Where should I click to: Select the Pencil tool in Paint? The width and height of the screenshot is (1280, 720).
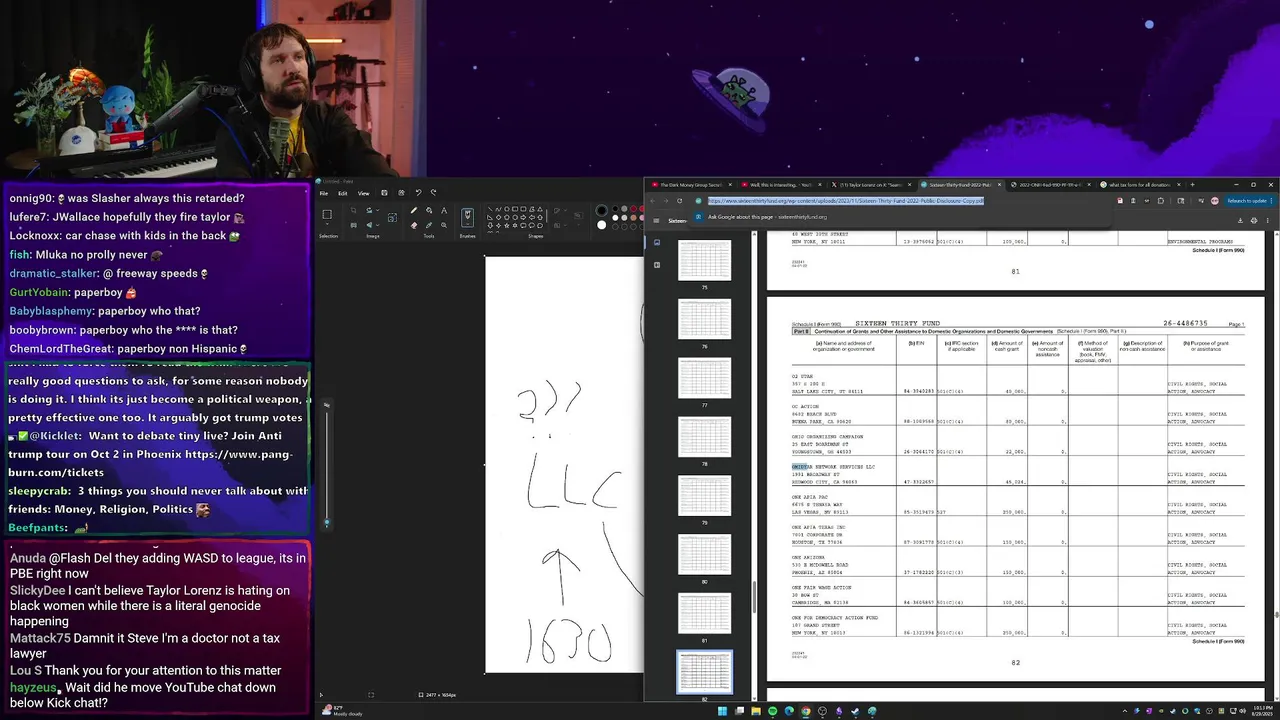tap(414, 210)
